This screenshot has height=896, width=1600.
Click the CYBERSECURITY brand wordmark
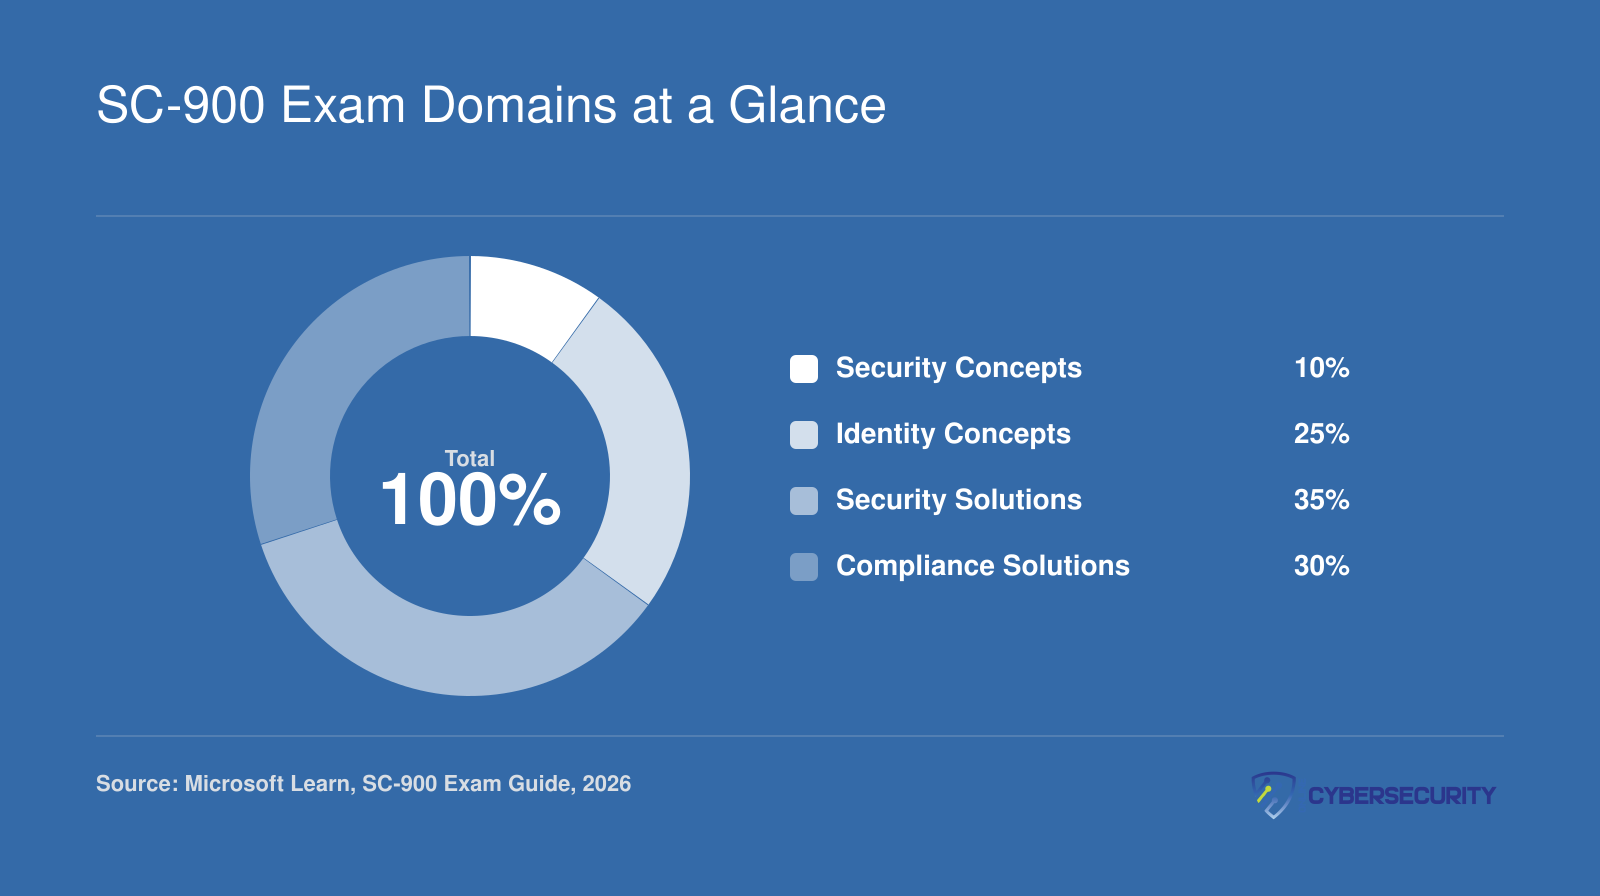coord(1401,796)
